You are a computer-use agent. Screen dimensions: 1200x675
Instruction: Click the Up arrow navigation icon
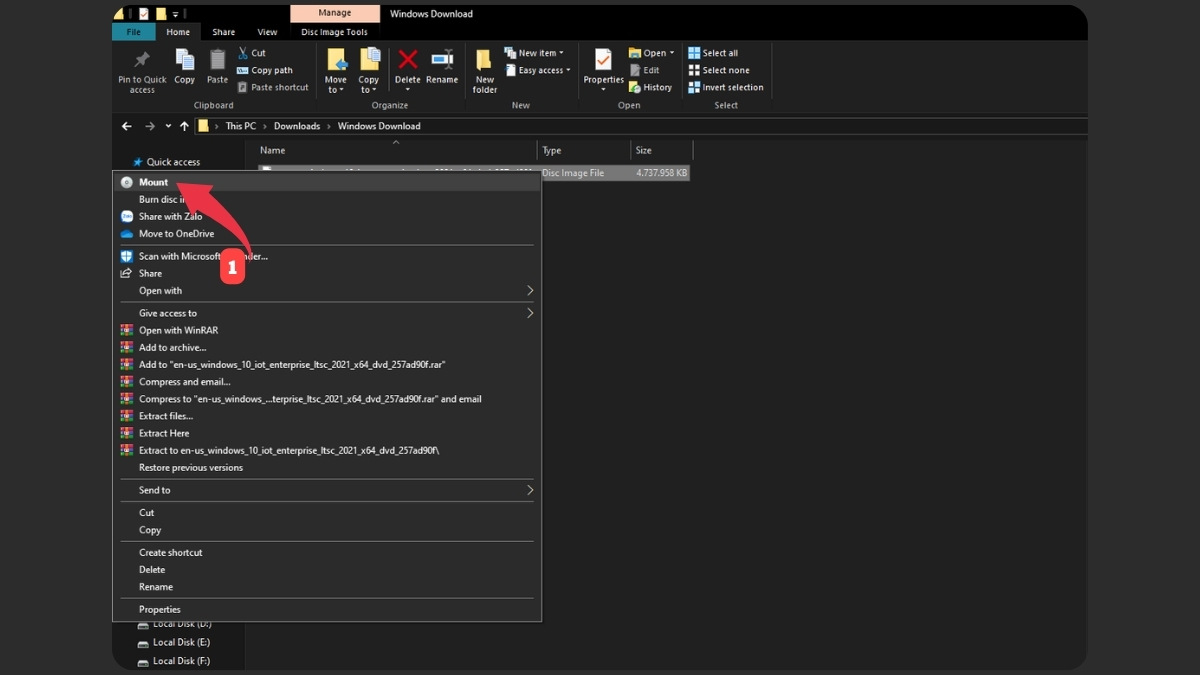point(184,126)
